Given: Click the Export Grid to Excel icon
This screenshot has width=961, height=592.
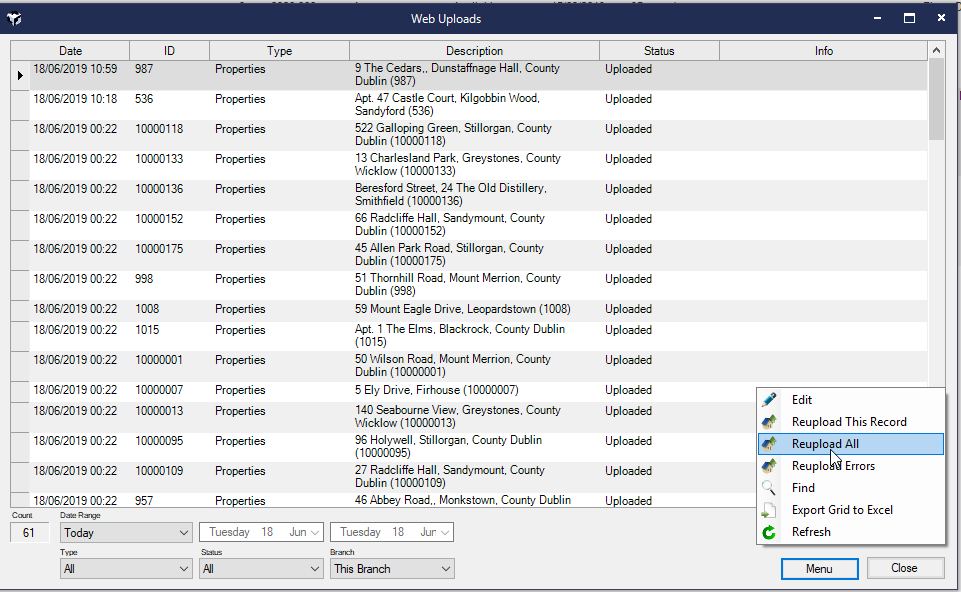Looking at the screenshot, I should tap(769, 510).
